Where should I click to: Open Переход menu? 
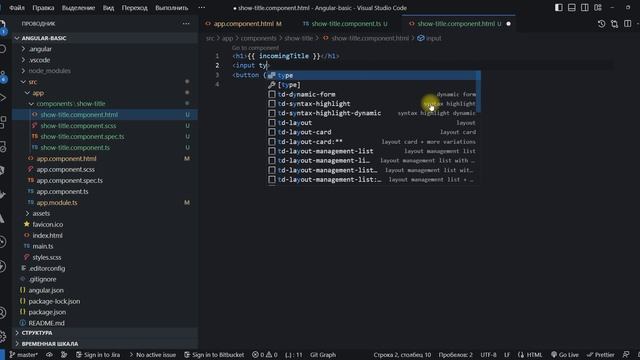tap(134, 8)
